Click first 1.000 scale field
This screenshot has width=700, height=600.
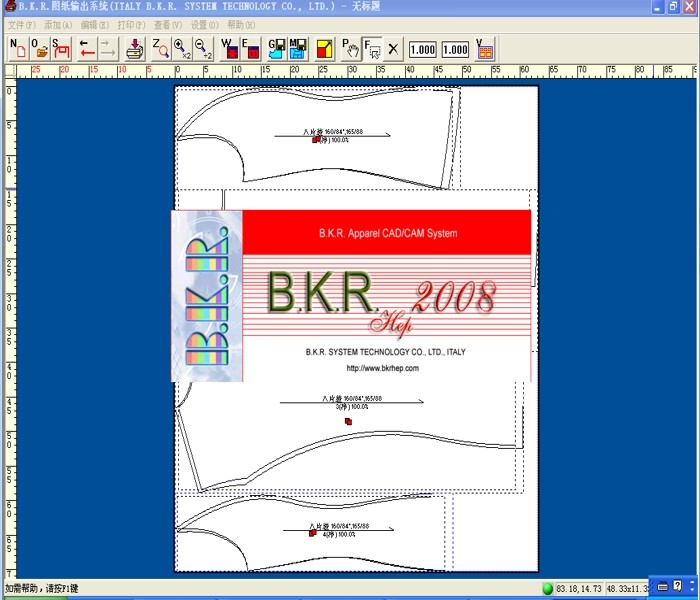(x=422, y=50)
